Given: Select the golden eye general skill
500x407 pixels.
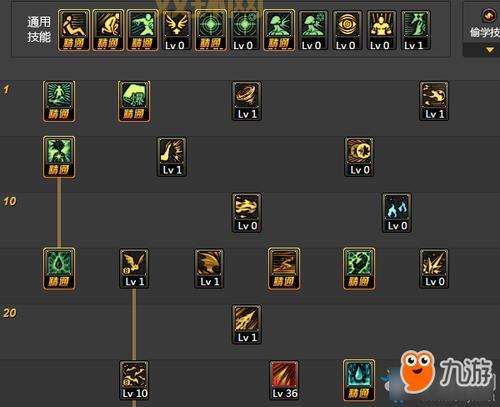Looking at the screenshot, I should (347, 30).
